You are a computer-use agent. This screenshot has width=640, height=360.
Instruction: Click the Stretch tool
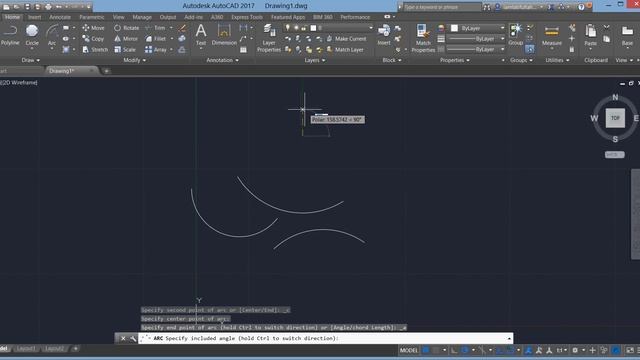coord(95,50)
